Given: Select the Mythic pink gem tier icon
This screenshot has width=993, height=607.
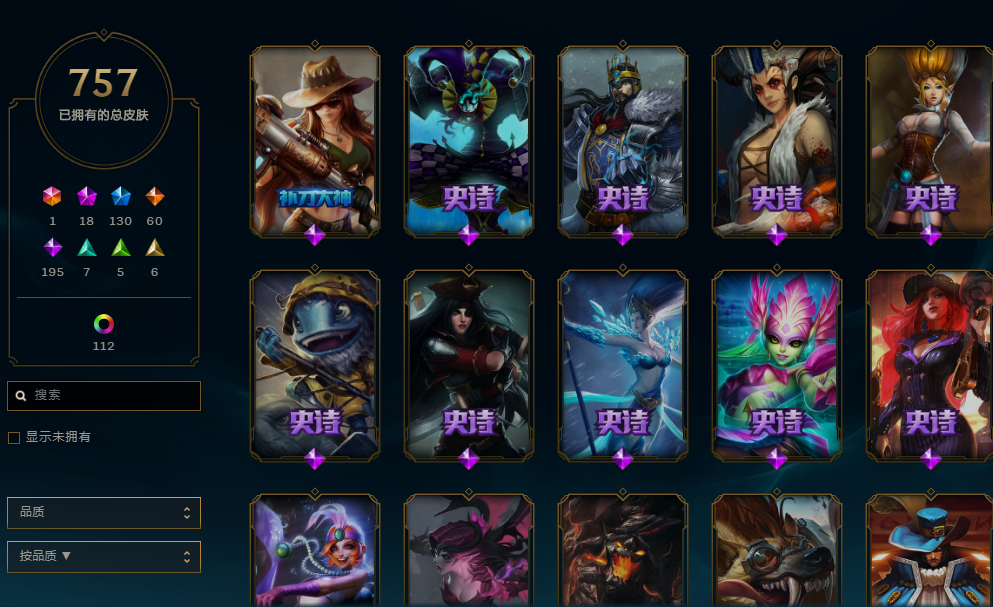Looking at the screenshot, I should click(x=86, y=196).
